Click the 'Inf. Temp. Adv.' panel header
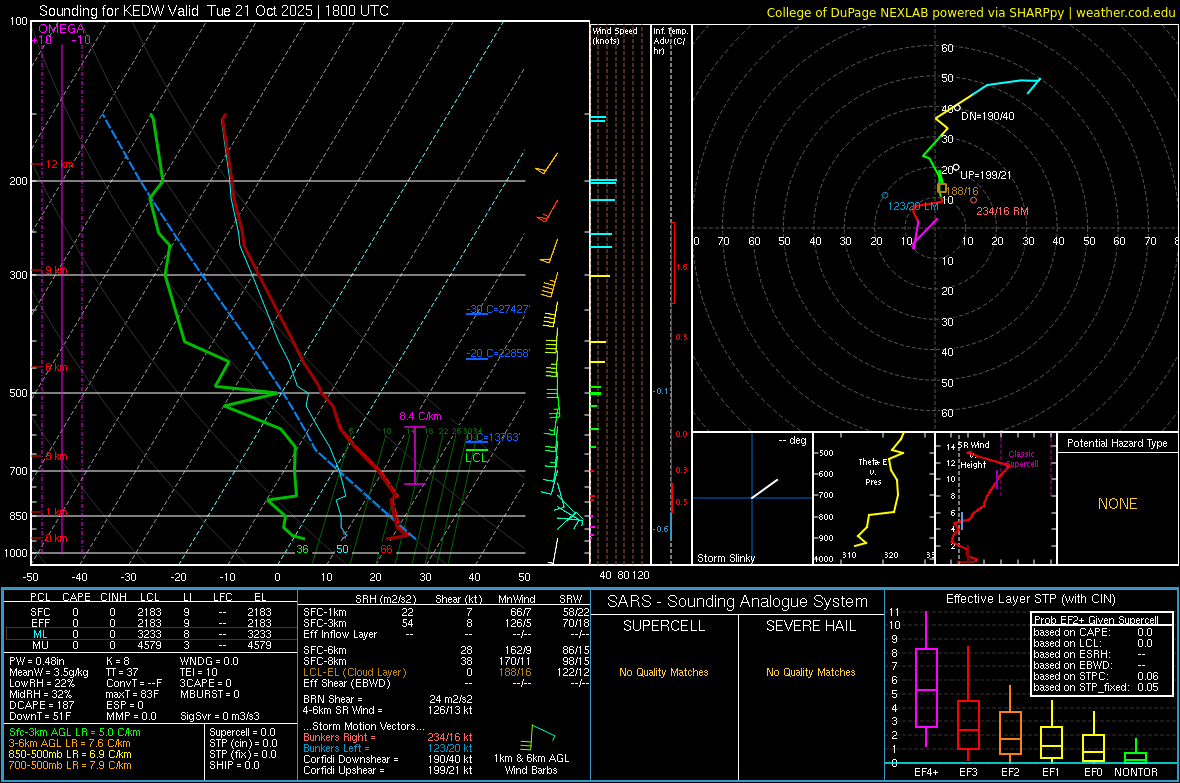This screenshot has height=783, width=1180. (670, 41)
